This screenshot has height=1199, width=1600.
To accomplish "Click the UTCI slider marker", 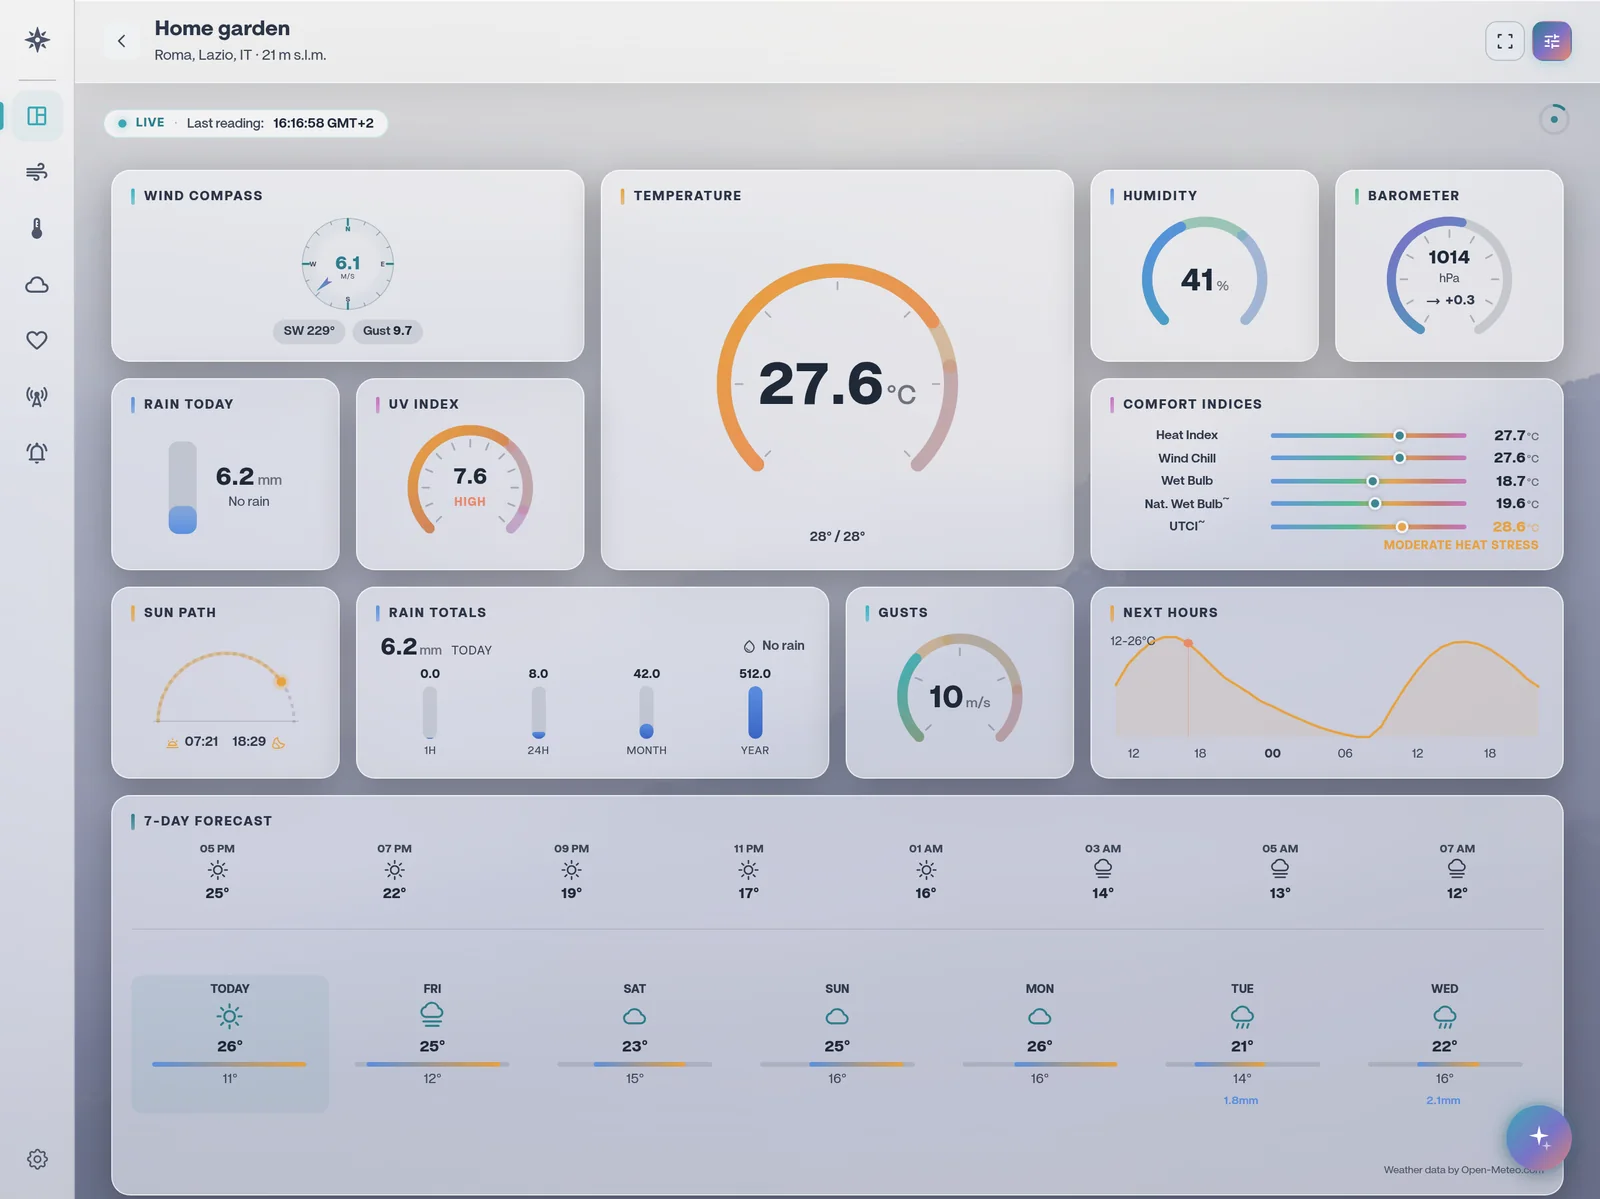I will pyautogui.click(x=1402, y=527).
